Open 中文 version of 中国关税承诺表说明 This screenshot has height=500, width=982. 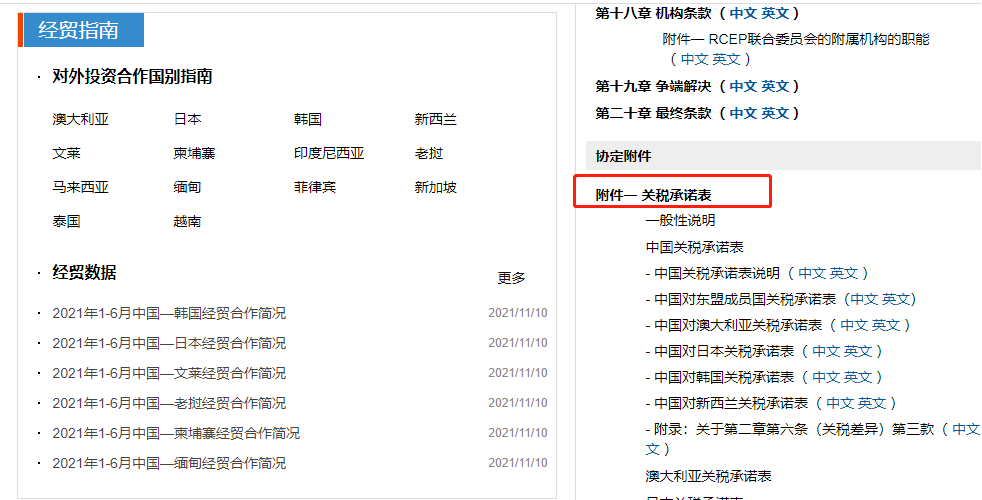click(812, 273)
